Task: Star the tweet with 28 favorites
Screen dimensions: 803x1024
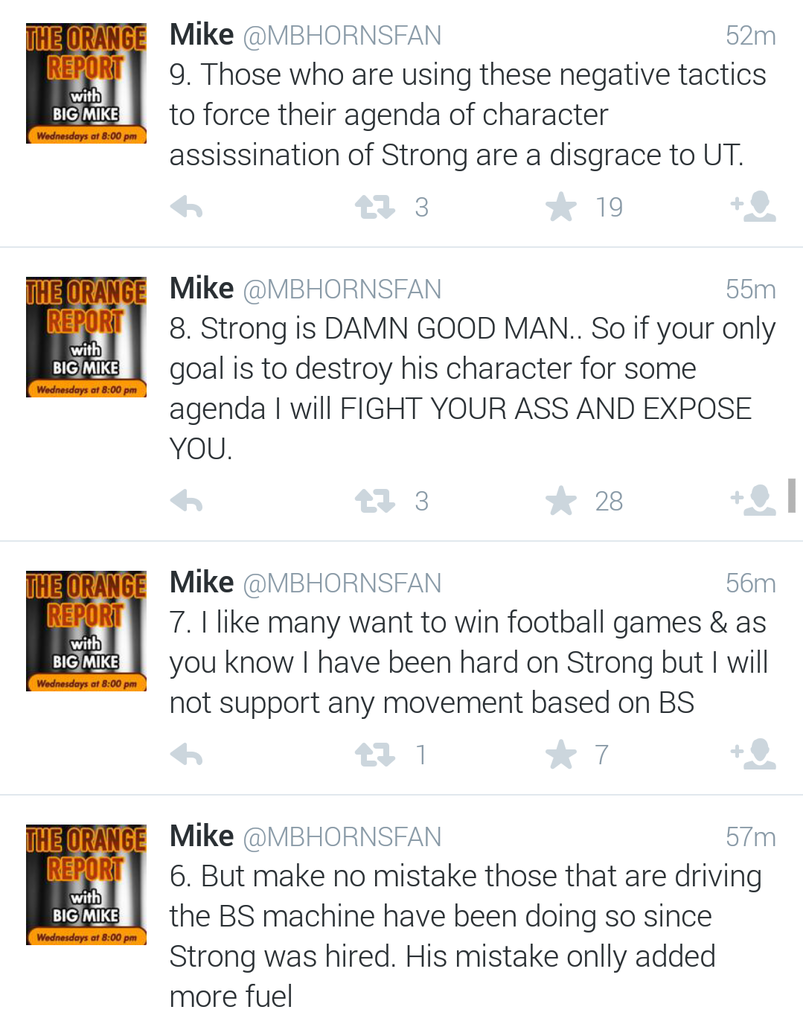Action: pos(562,500)
